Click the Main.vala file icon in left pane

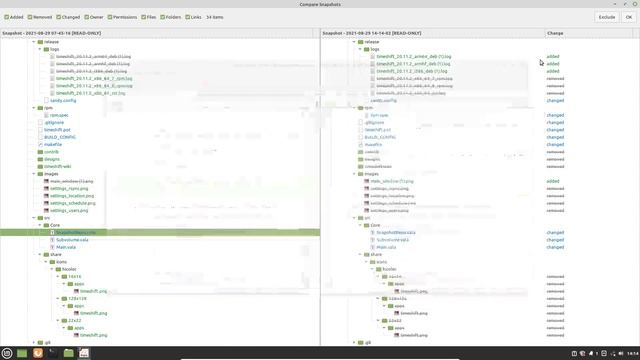pyautogui.click(x=52, y=247)
